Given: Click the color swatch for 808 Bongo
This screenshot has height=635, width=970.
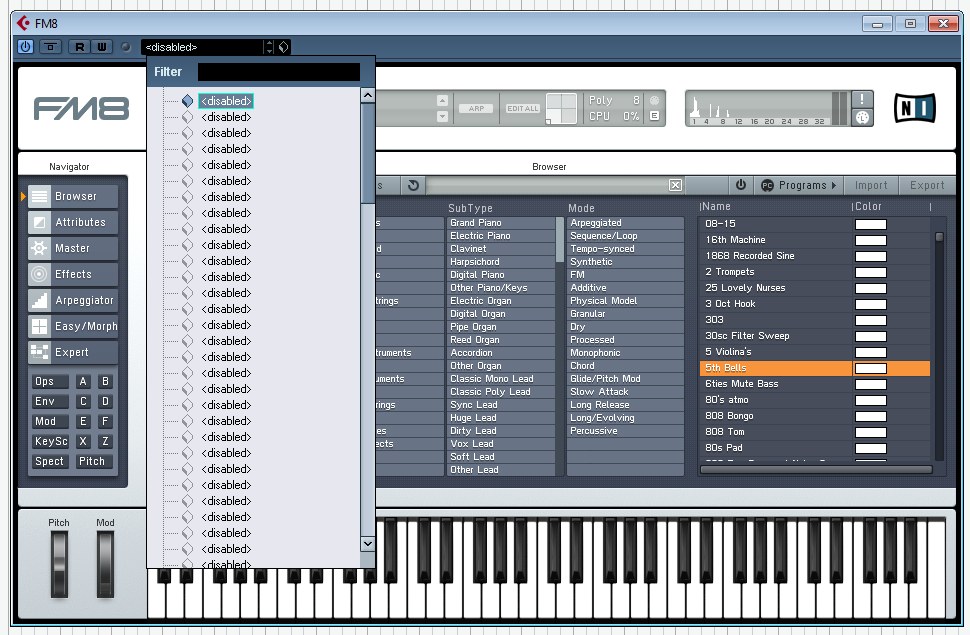Looking at the screenshot, I should tap(870, 416).
